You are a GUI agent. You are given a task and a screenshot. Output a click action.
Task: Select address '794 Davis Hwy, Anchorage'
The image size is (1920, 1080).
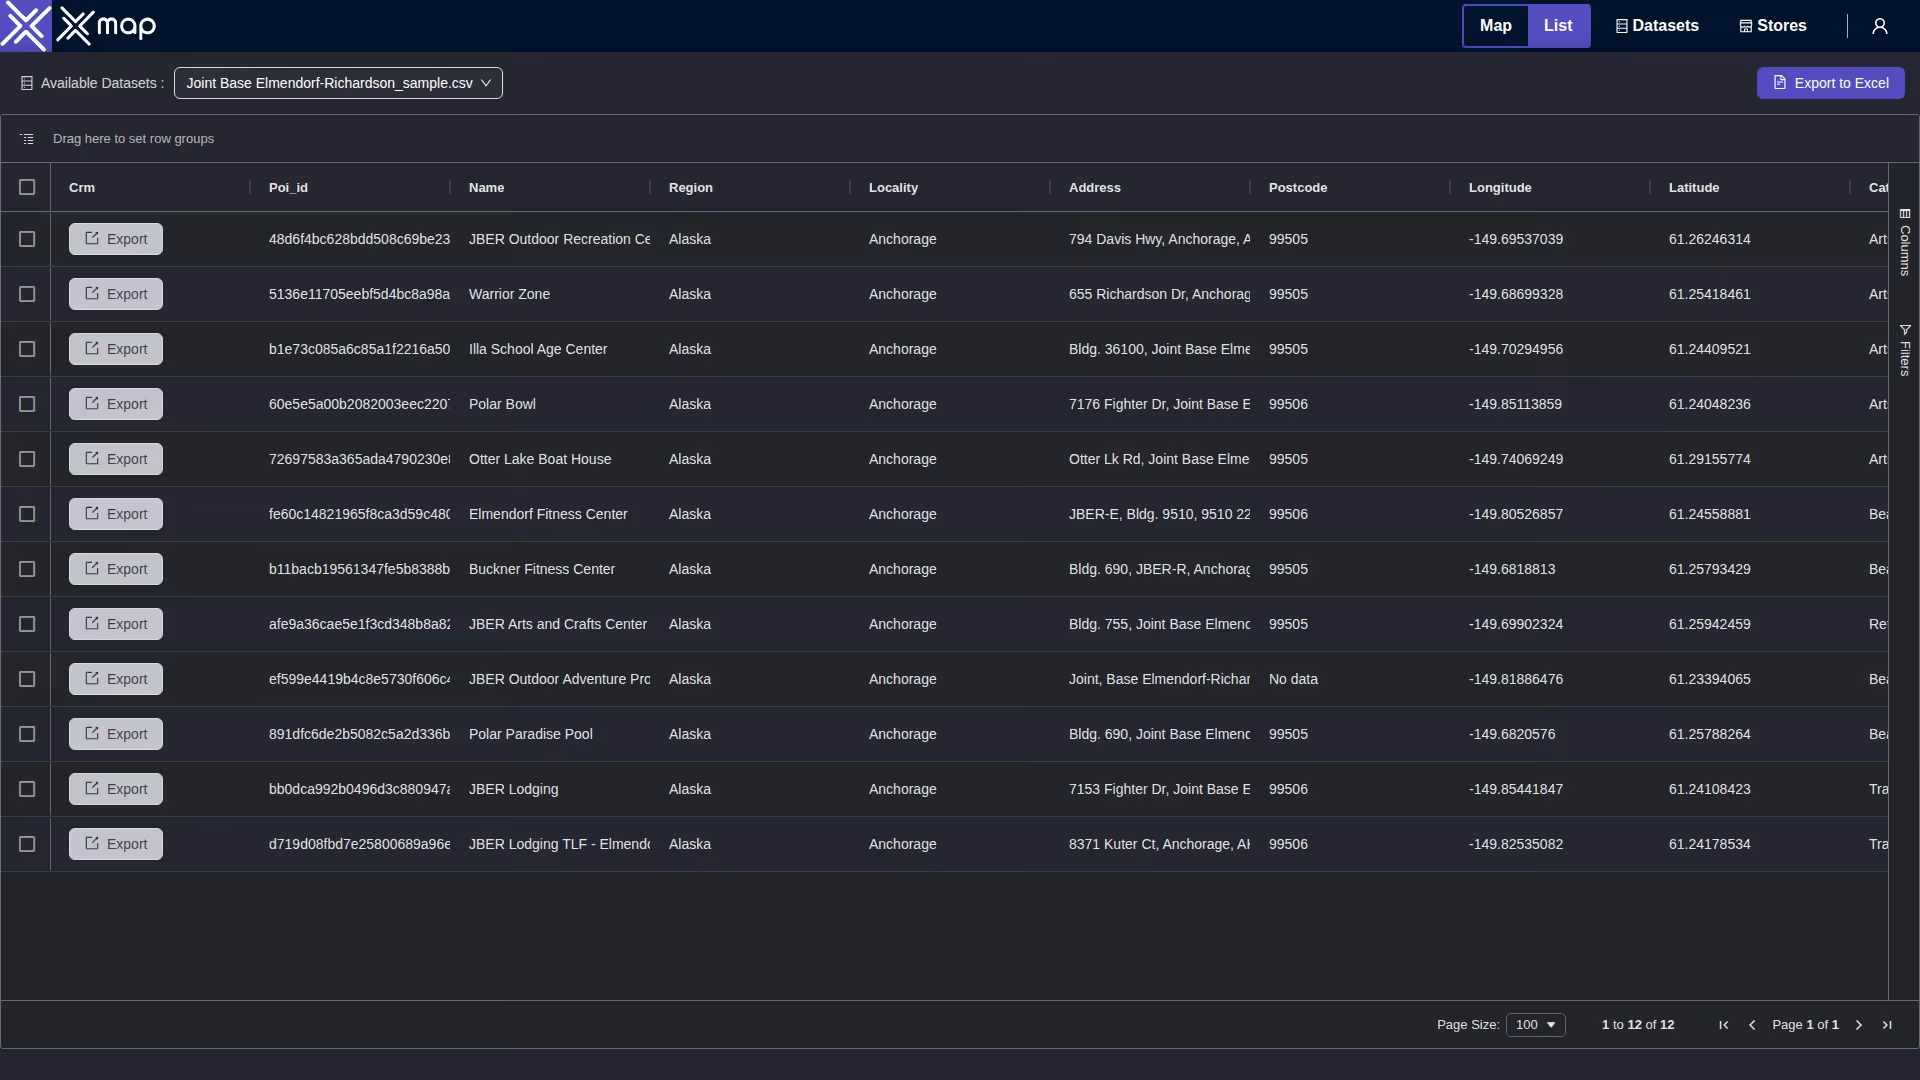tap(1160, 239)
